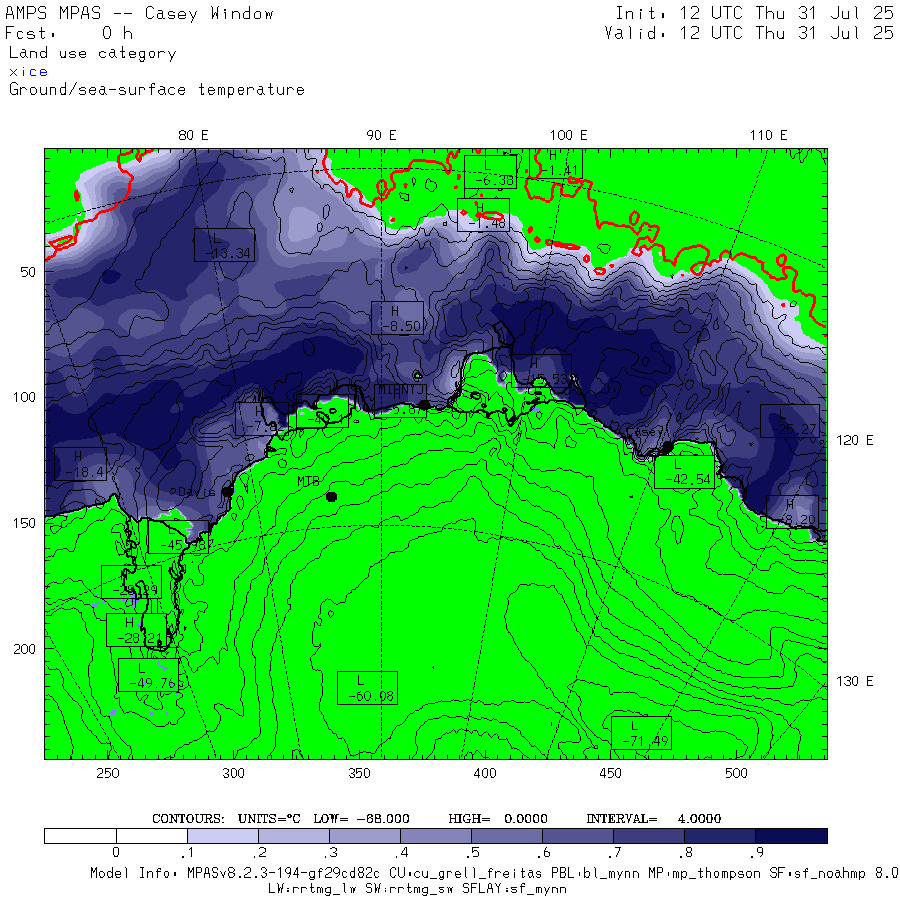Image resolution: width=900 pixels, height=900 pixels.
Task: Click the 'LW:rrtmg_lw SW:rrtmg_sw' text line
Action: [x=417, y=889]
